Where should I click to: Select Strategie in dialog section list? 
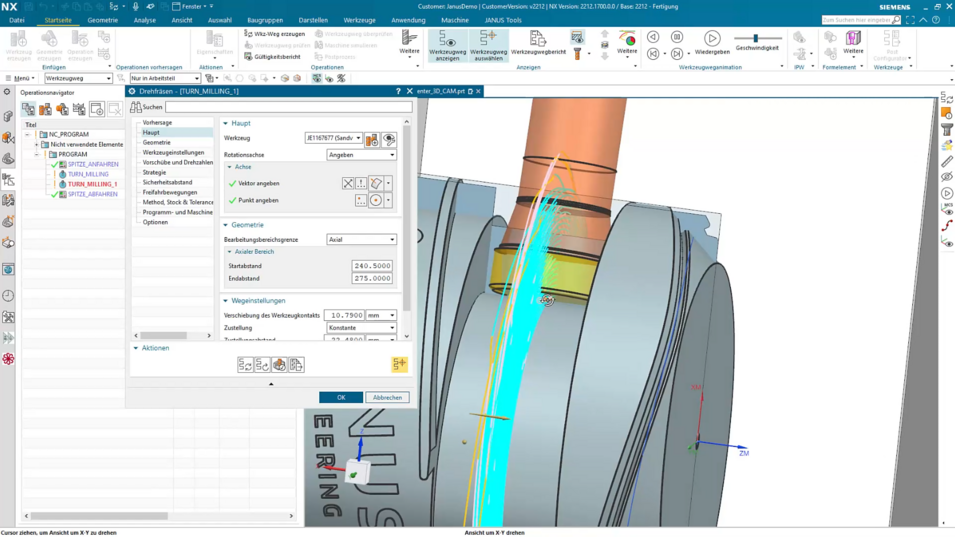(154, 172)
